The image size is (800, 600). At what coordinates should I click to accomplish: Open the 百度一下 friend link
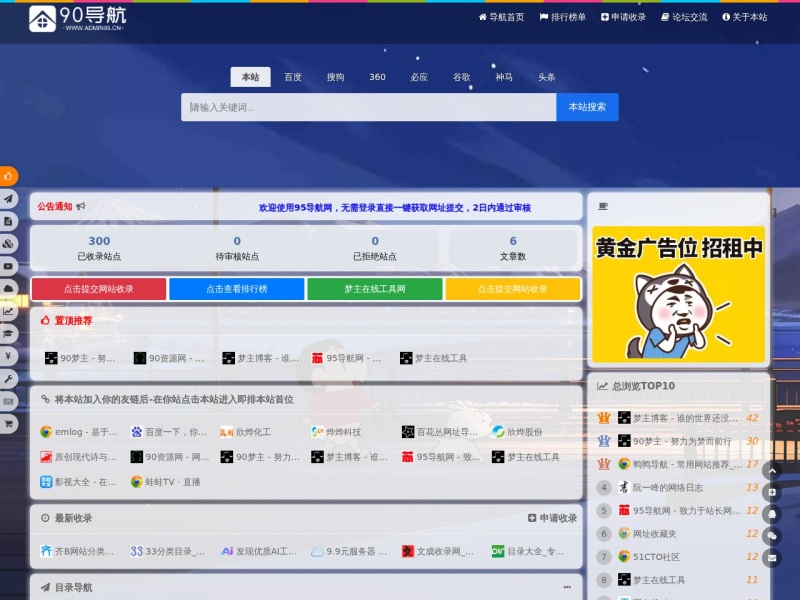169,432
